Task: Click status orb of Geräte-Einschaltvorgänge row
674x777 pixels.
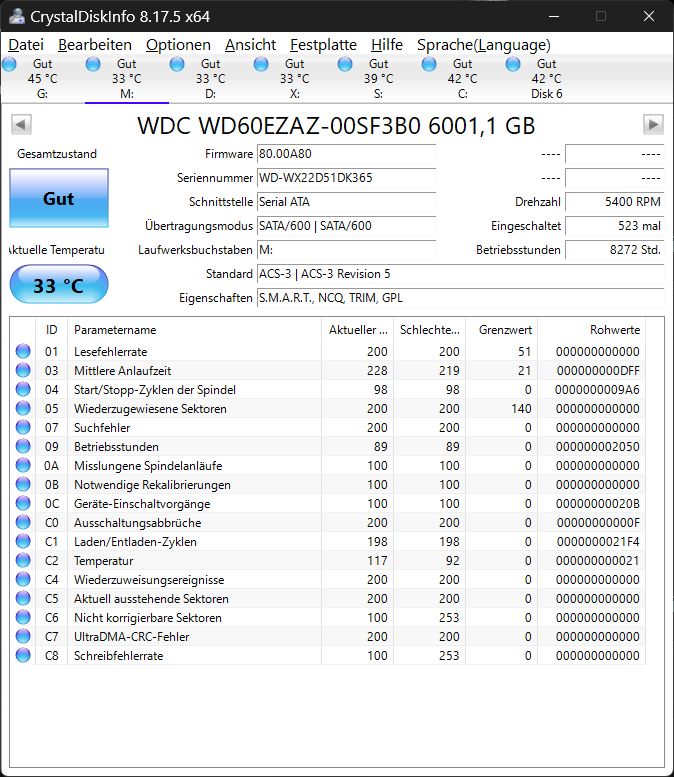Action: [23, 503]
